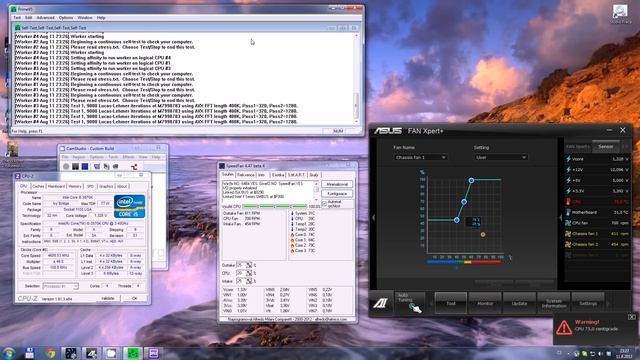Switch to the Memory tab in CPU-Z
The image size is (640, 360).
pos(75,186)
